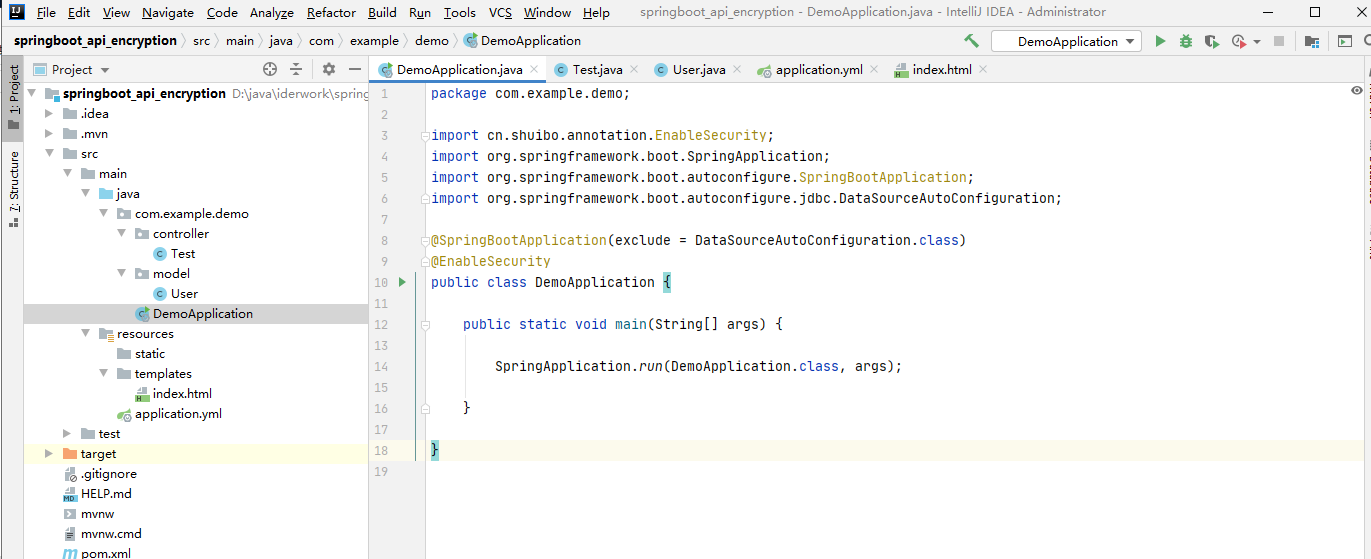Click locate/scroll-from-source target icon in Project panel
The height and width of the screenshot is (559, 1371).
coord(269,69)
